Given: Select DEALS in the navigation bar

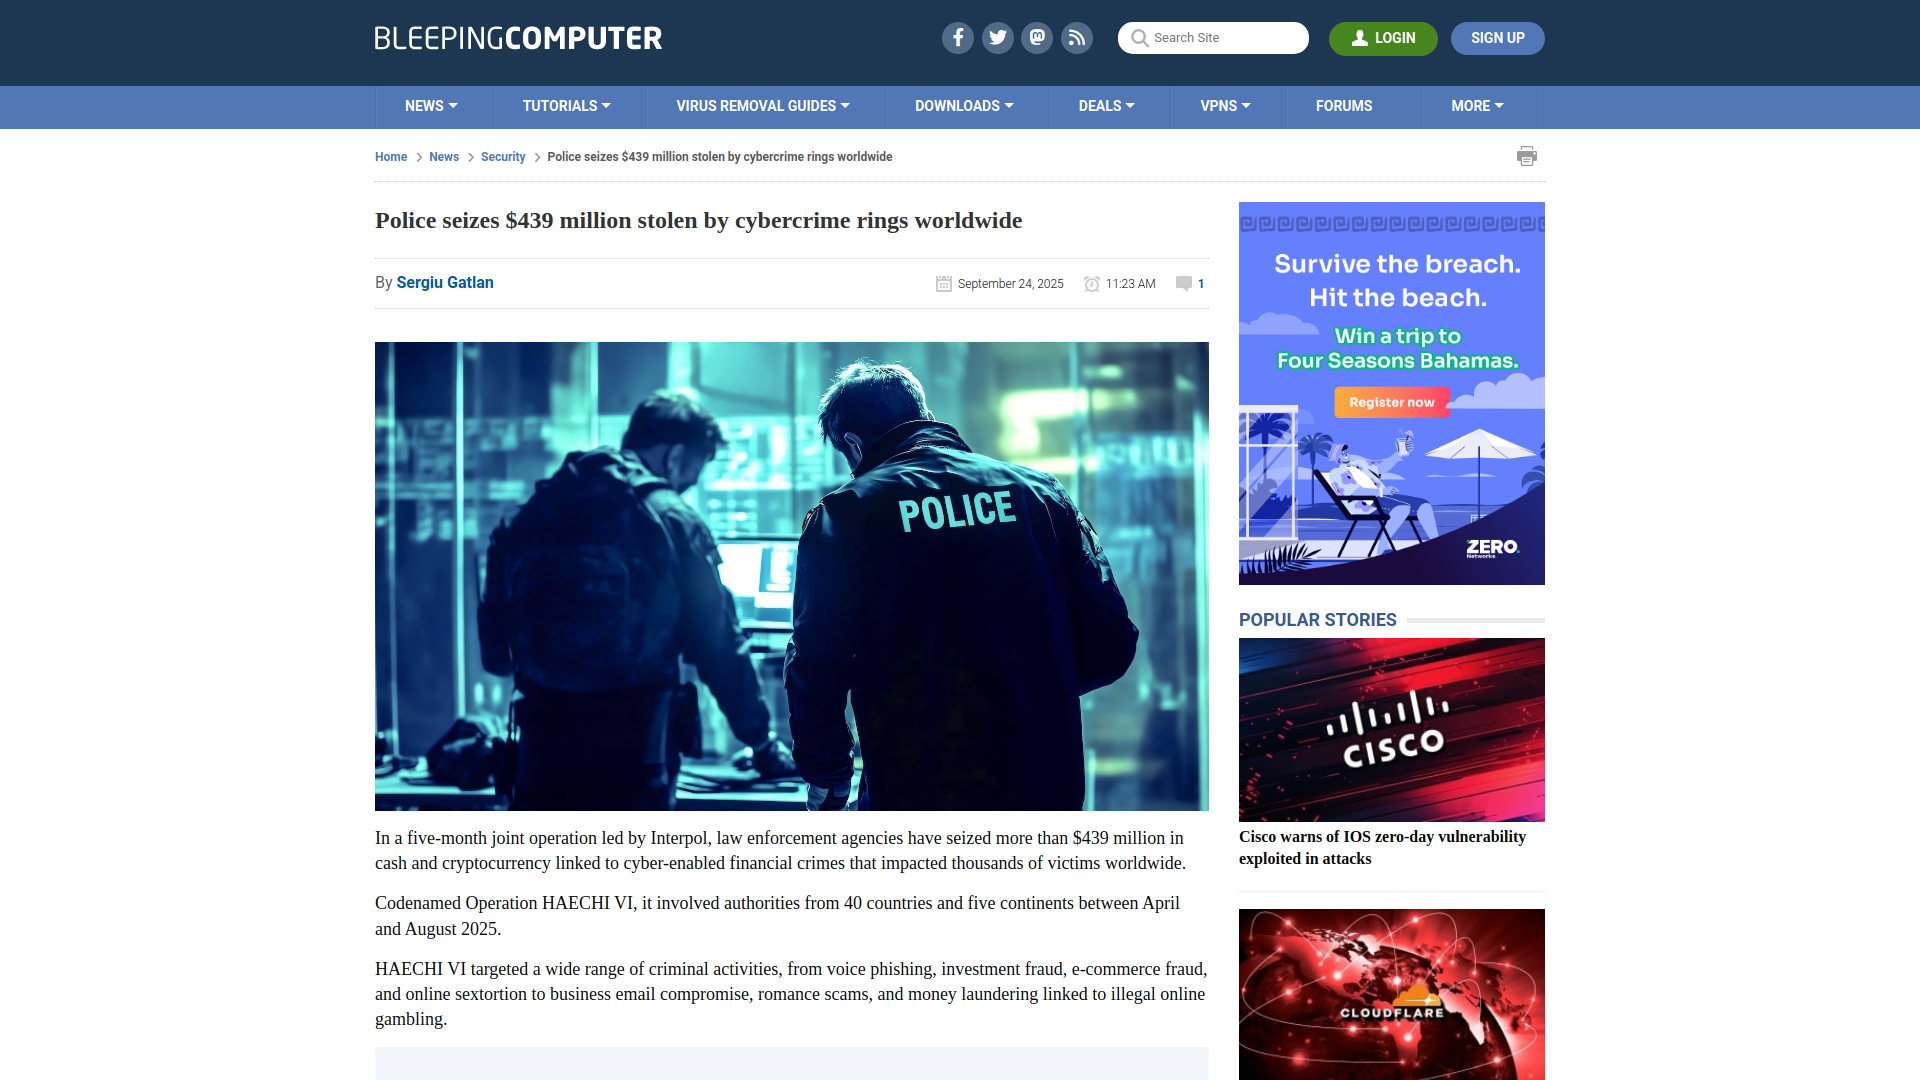Looking at the screenshot, I should click(1106, 106).
